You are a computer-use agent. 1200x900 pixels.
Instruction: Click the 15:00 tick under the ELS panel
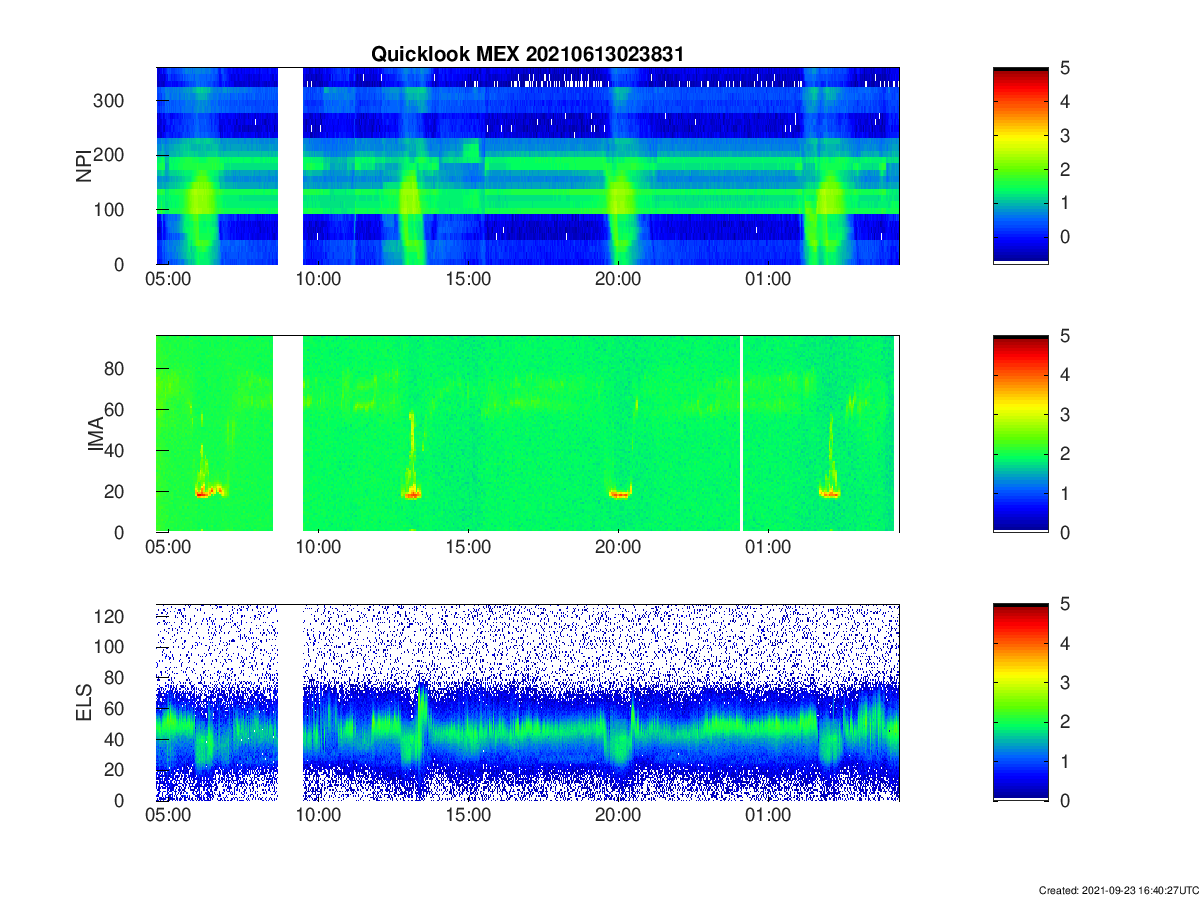click(468, 817)
